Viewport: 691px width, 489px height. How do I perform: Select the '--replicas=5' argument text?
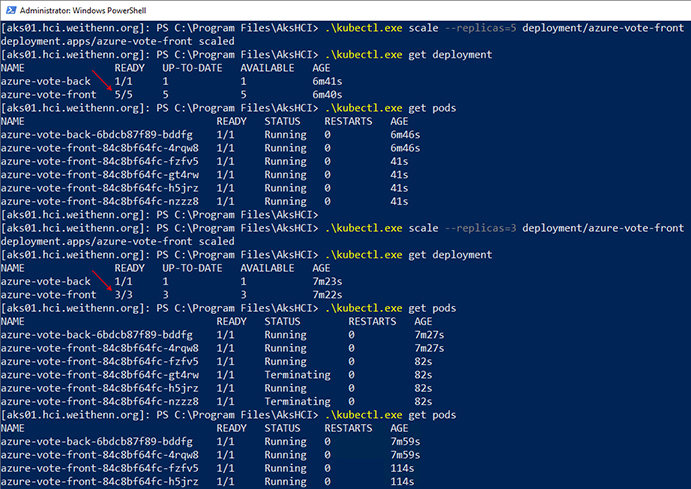pyautogui.click(x=480, y=28)
